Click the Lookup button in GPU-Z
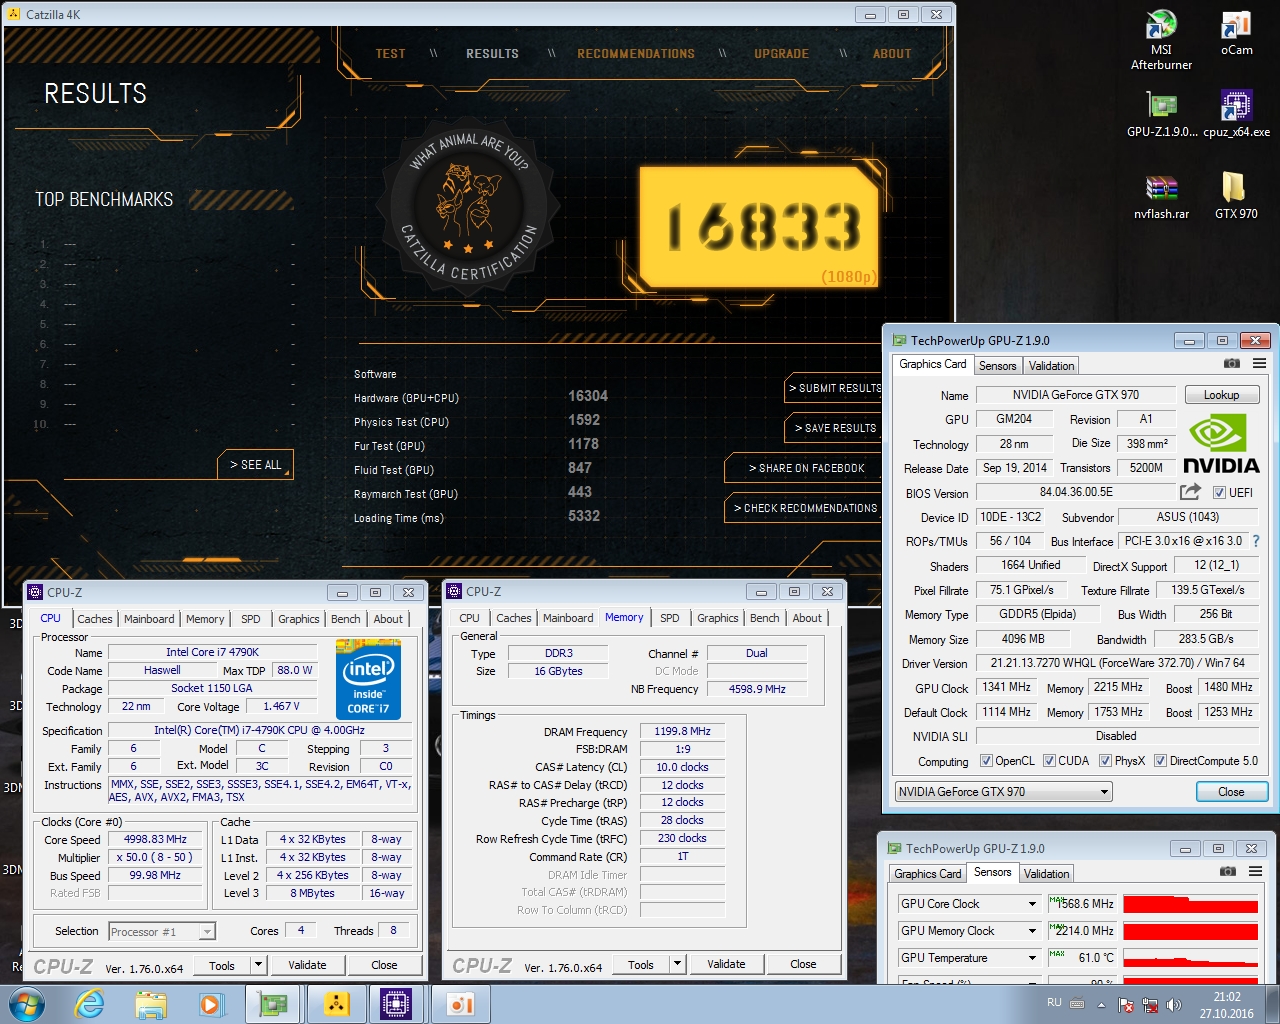 tap(1221, 395)
